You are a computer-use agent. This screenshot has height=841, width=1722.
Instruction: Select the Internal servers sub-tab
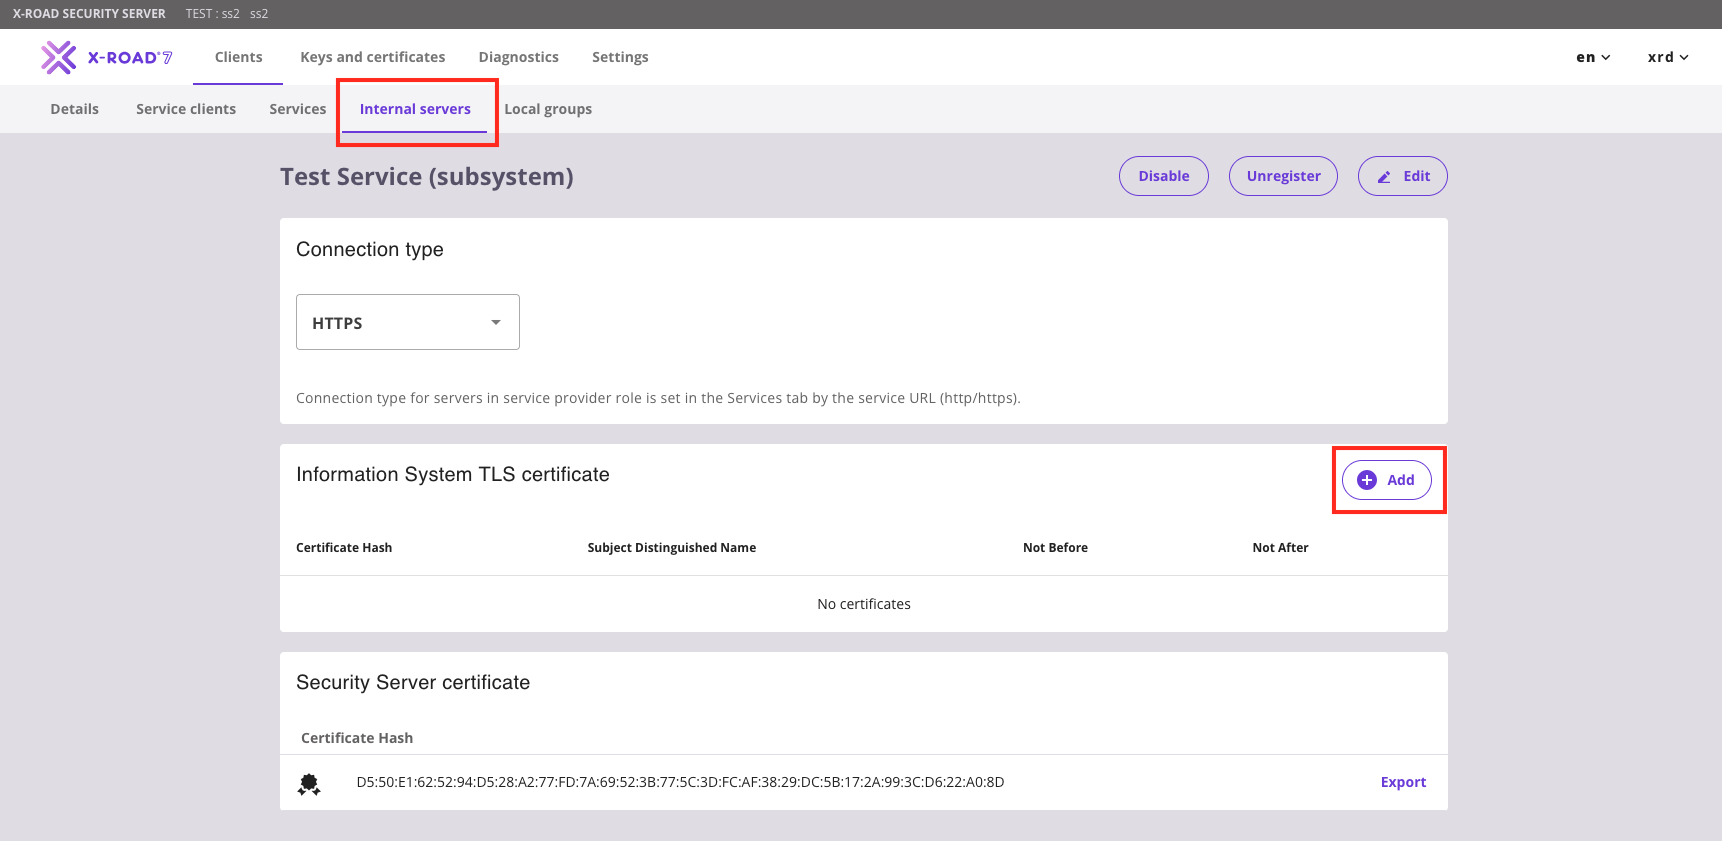(415, 109)
